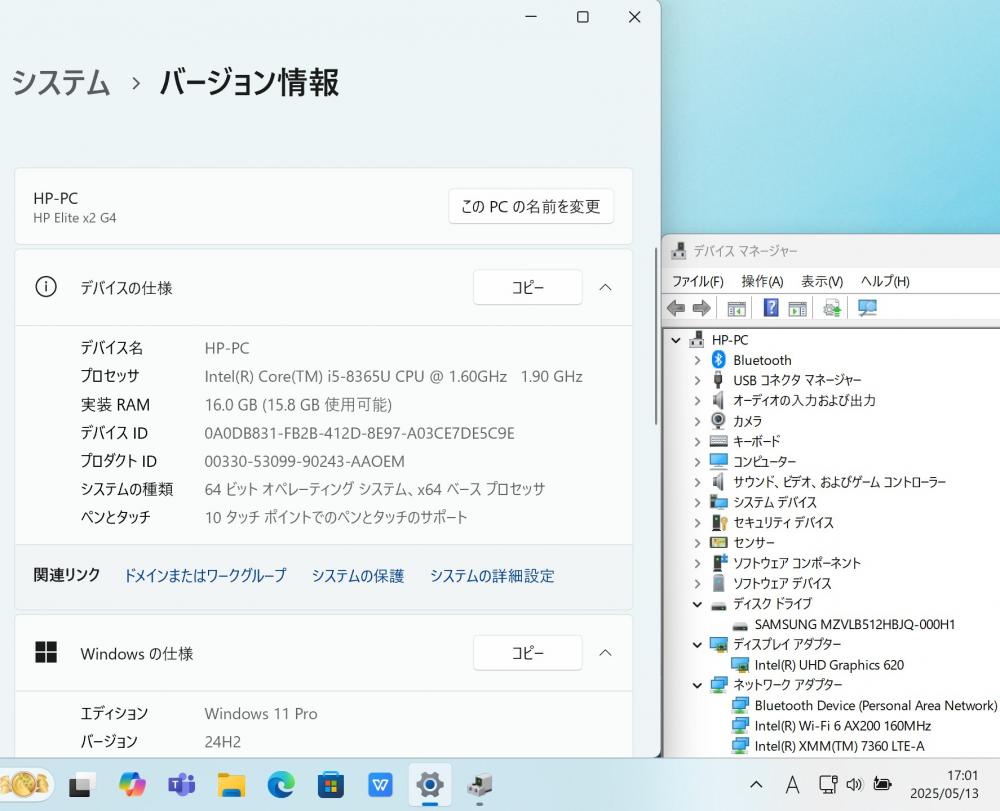Select the セキュリティ デバイス tree item
The height and width of the screenshot is (811, 1000).
[783, 523]
